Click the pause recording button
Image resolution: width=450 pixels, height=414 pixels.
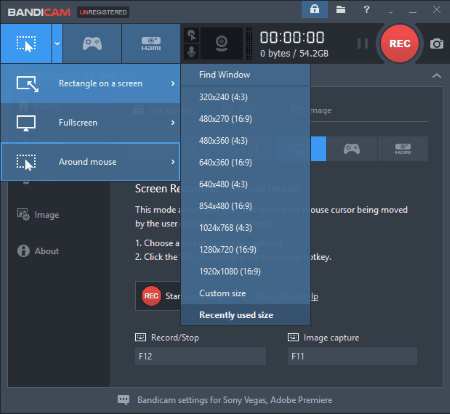point(363,44)
